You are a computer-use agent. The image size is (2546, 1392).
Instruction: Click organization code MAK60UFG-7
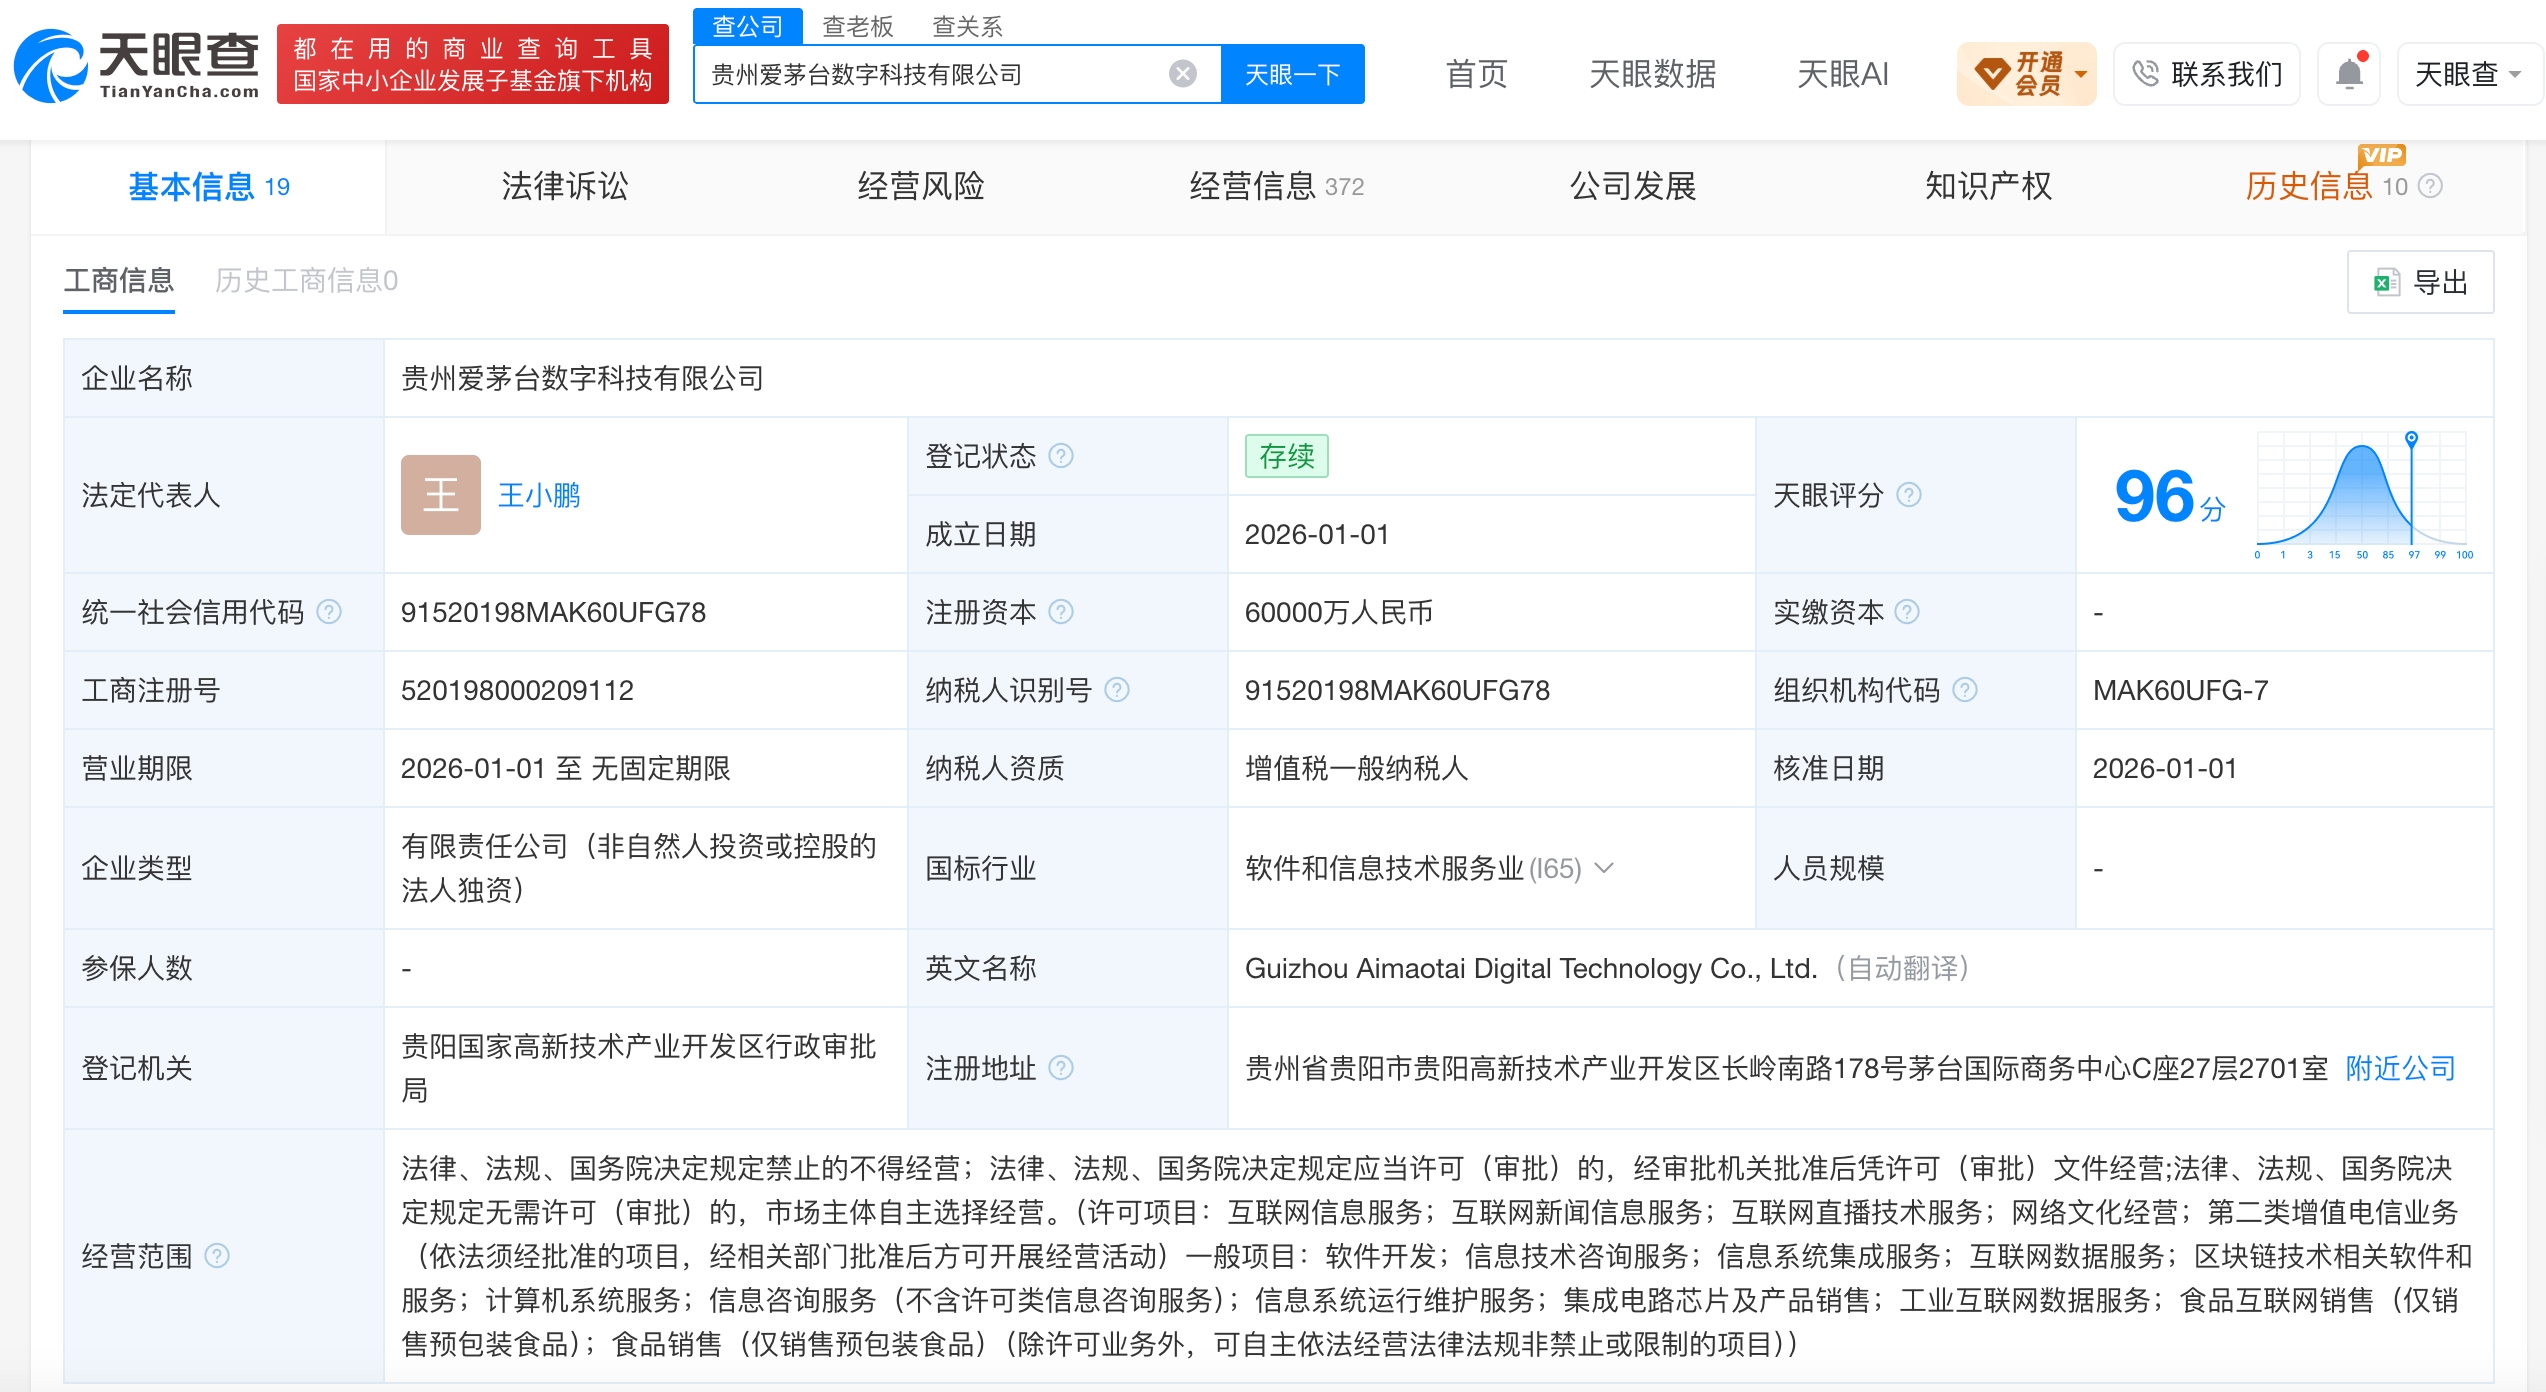(2181, 690)
